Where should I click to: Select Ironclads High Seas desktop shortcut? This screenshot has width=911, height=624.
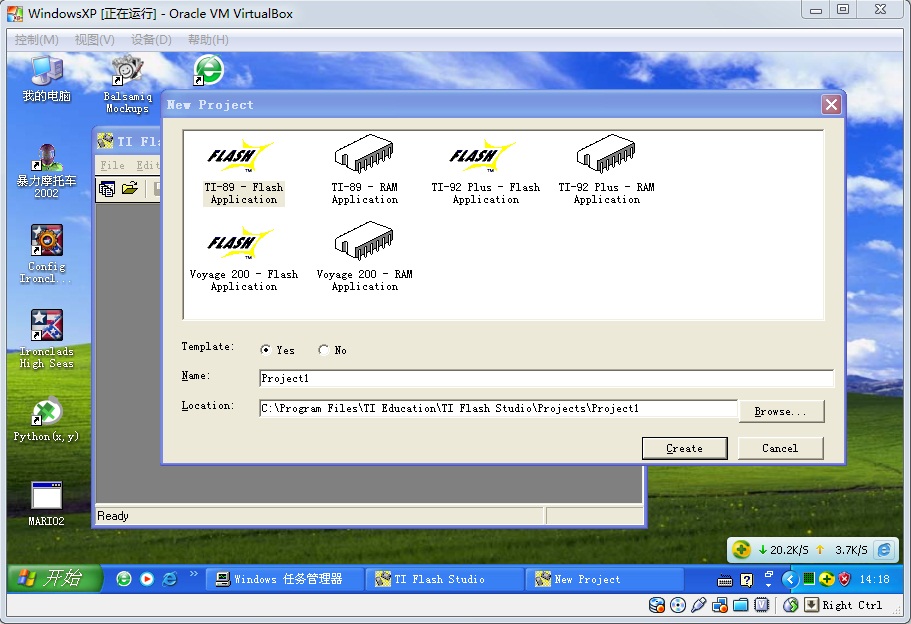(x=46, y=339)
